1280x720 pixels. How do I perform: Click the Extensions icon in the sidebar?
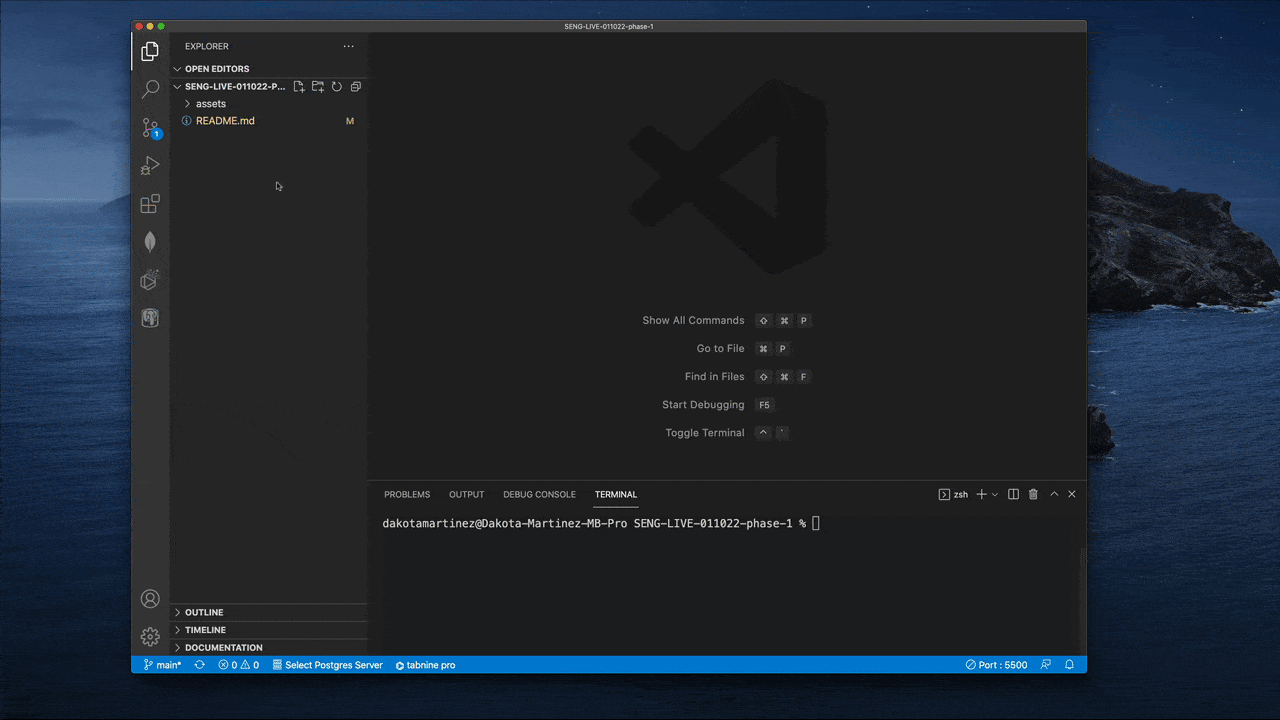pos(150,203)
